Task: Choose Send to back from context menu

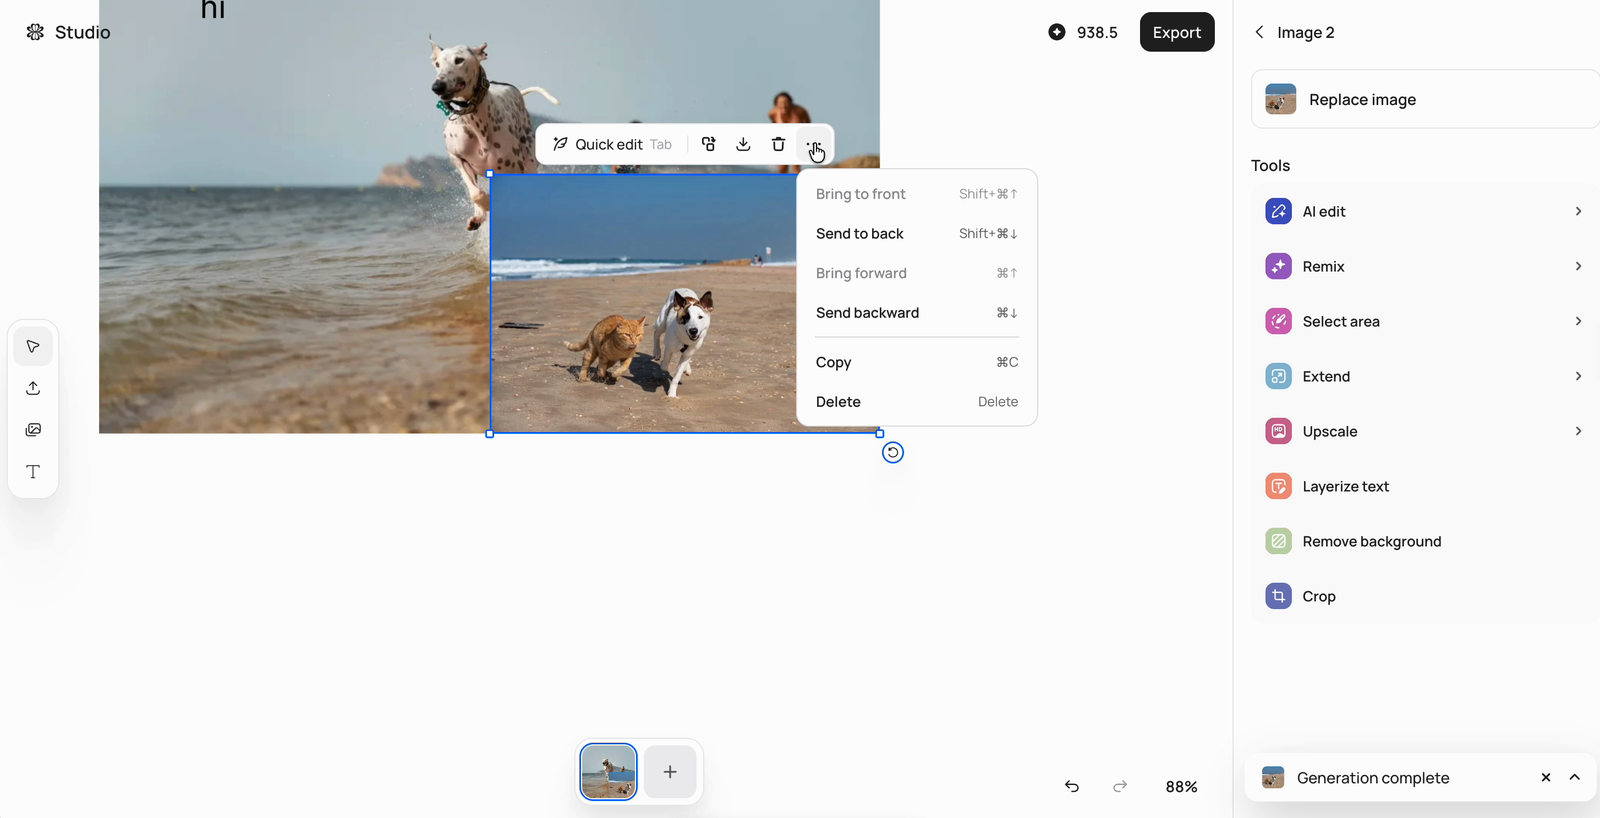Action: [x=917, y=234]
